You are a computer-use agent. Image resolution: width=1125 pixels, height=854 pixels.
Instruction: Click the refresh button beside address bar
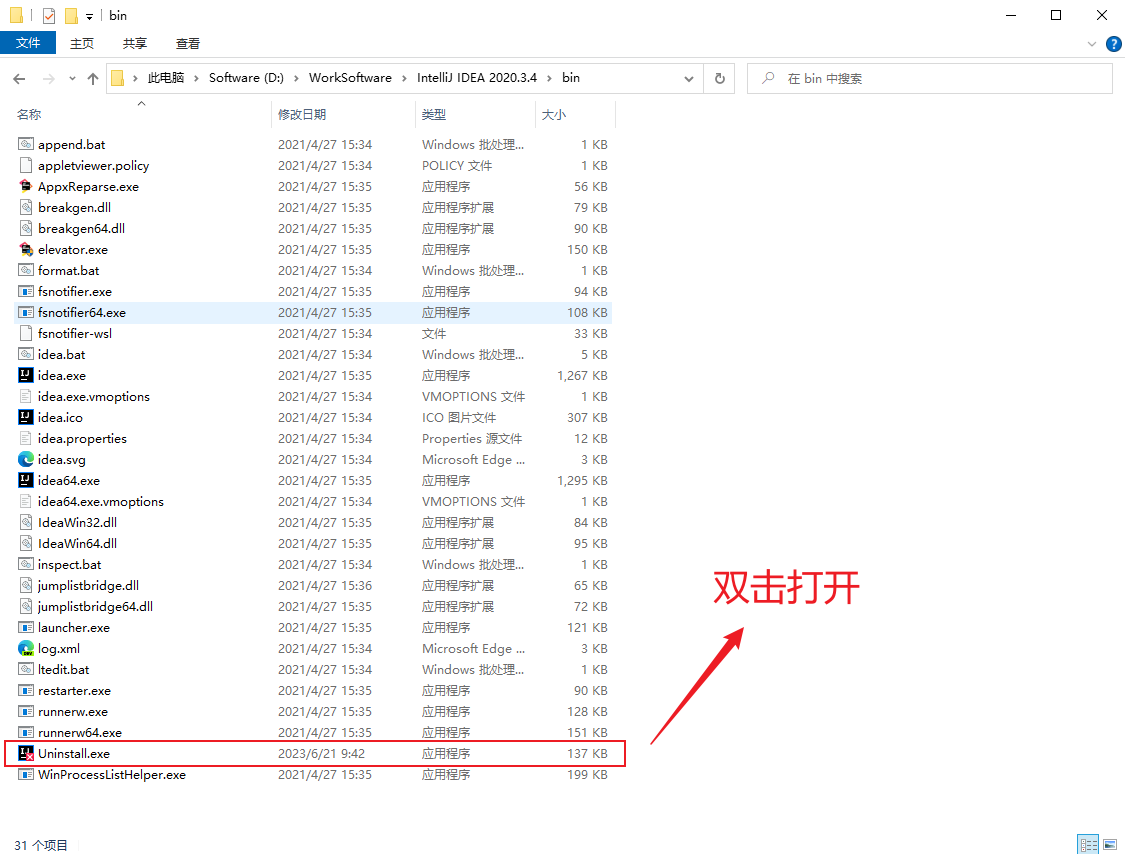pyautogui.click(x=719, y=79)
